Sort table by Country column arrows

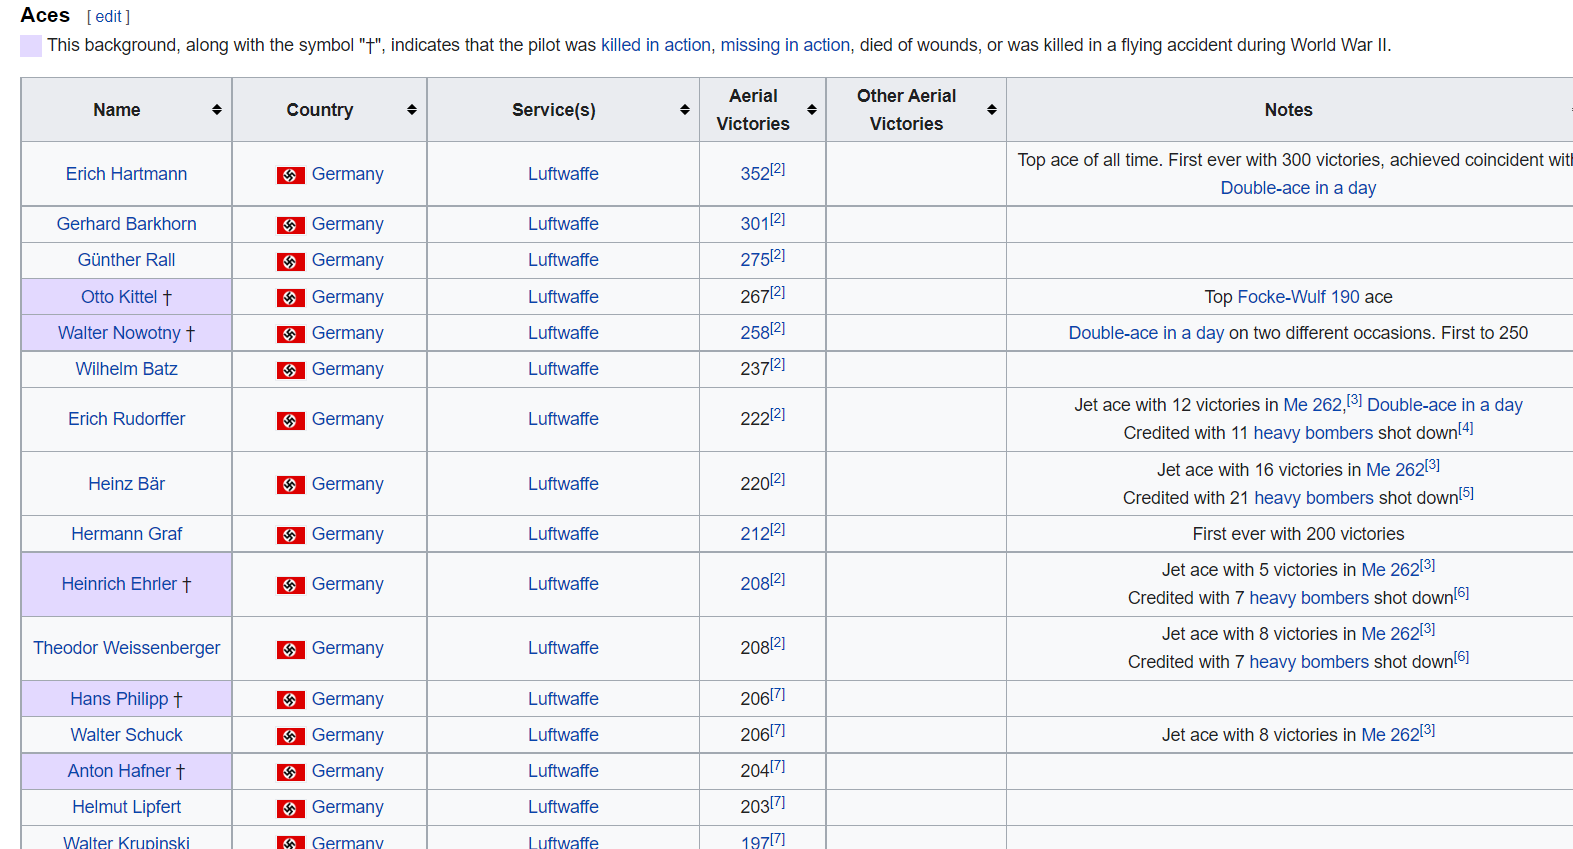click(412, 110)
